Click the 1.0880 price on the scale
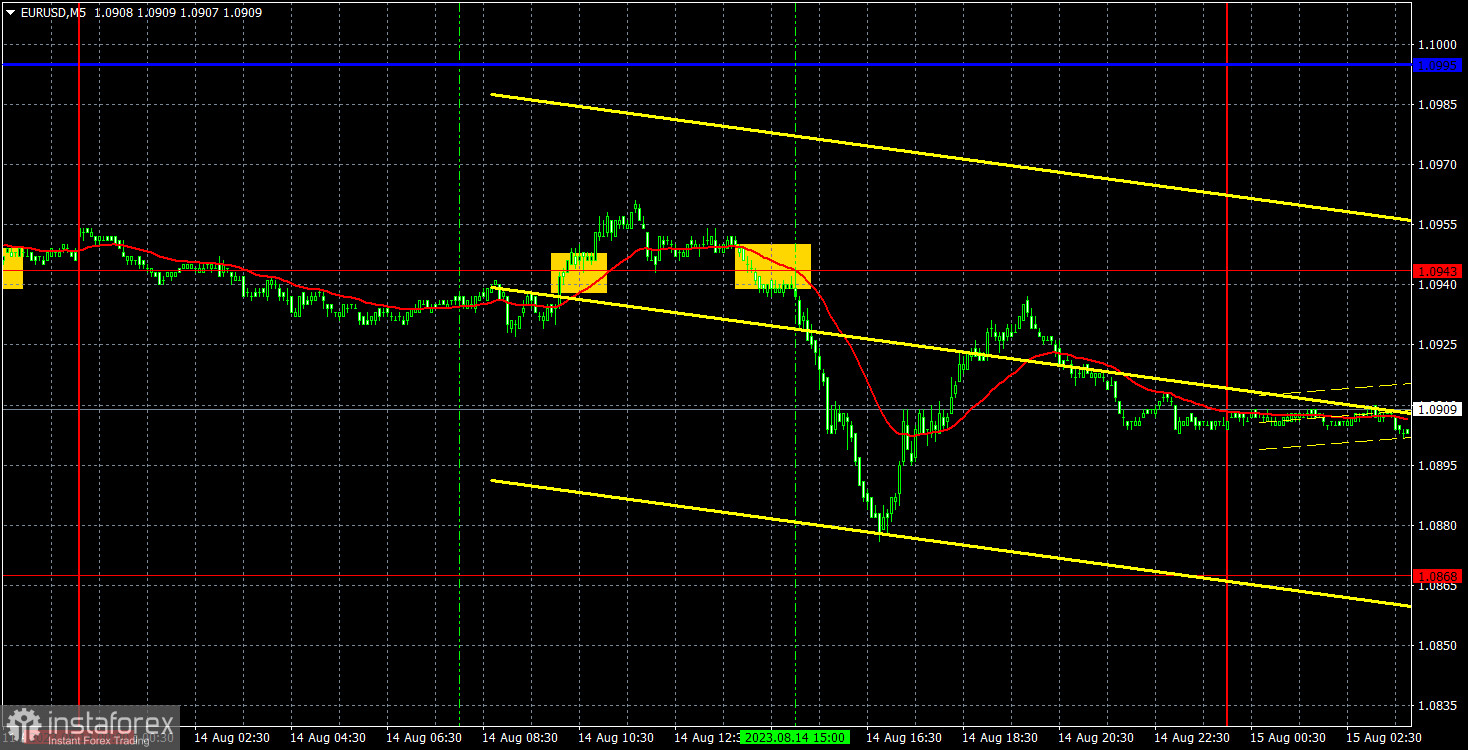 point(1437,525)
